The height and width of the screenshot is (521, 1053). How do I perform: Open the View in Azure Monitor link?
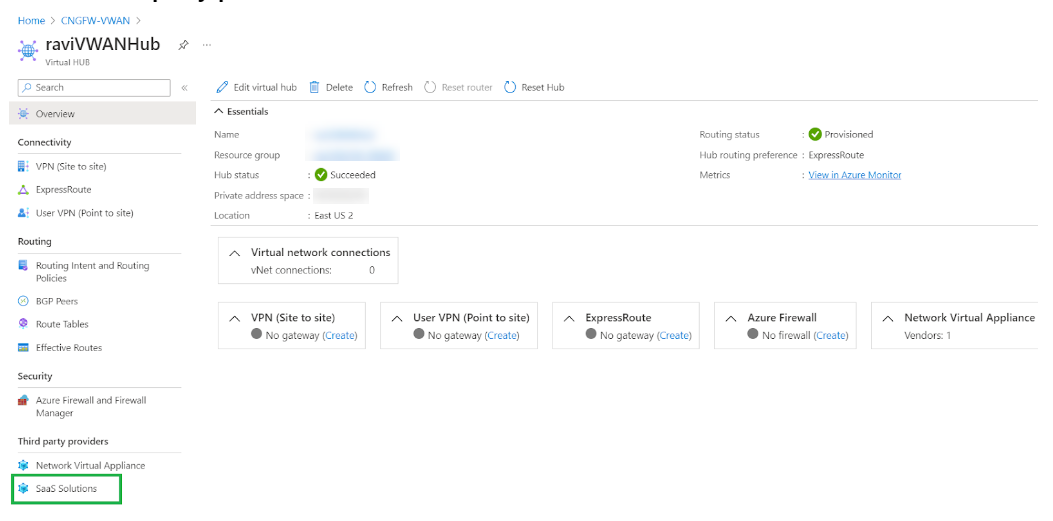854,175
